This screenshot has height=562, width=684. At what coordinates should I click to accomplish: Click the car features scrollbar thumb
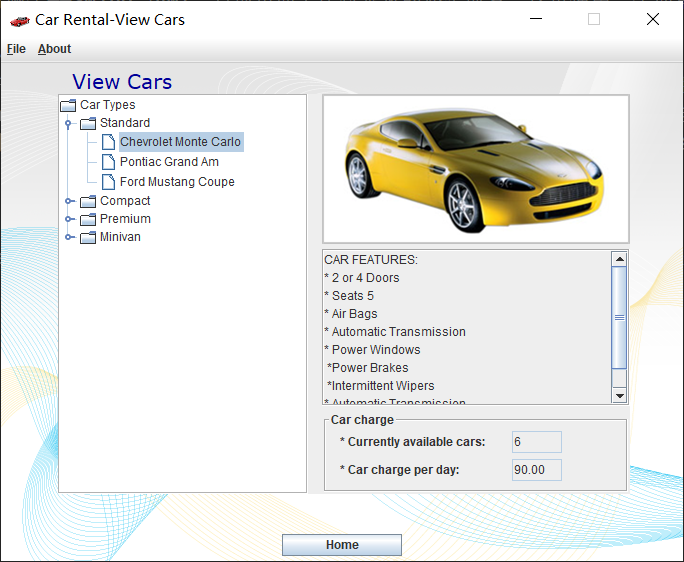click(x=619, y=318)
